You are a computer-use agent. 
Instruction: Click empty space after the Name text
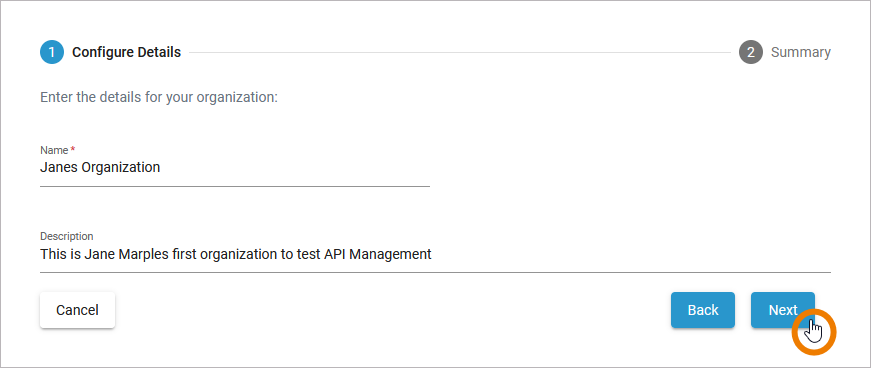click(294, 167)
